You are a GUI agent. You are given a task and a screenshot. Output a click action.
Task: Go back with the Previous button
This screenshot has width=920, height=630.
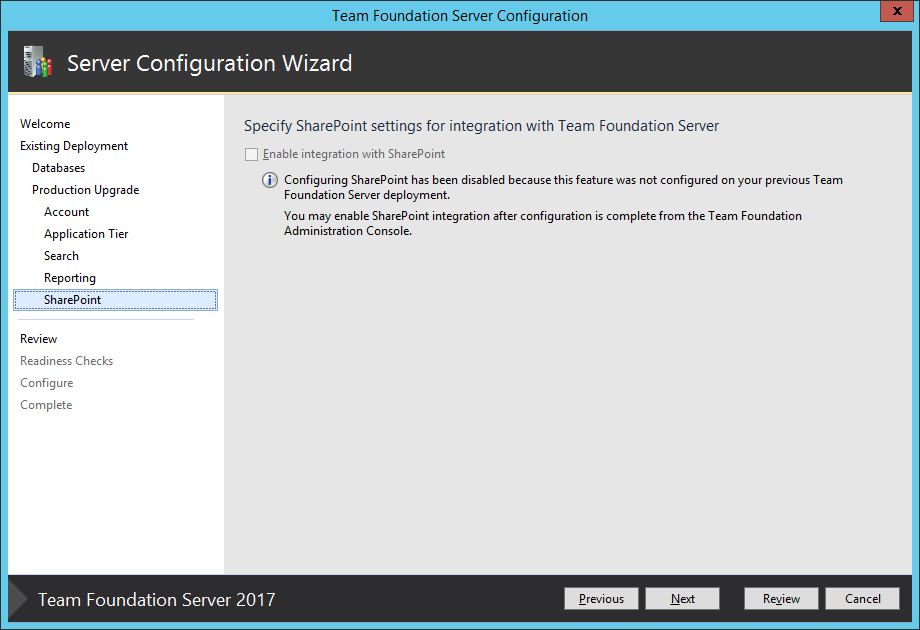pyautogui.click(x=601, y=598)
